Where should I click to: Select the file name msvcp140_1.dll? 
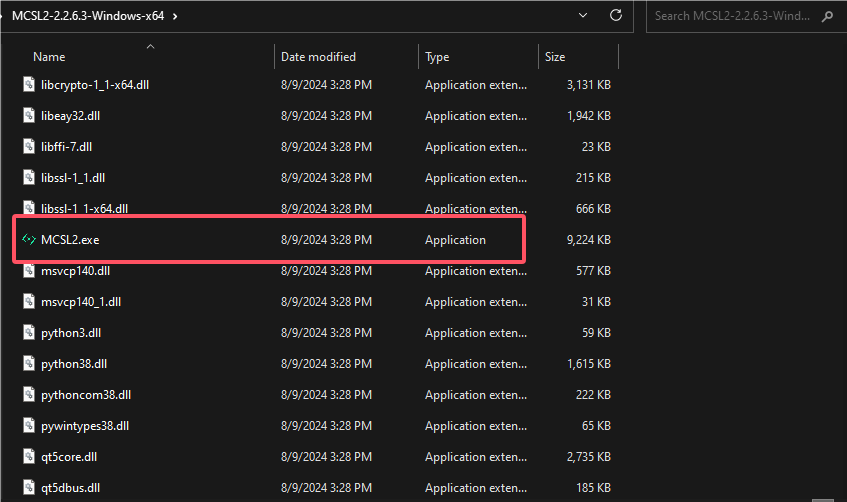click(x=81, y=302)
